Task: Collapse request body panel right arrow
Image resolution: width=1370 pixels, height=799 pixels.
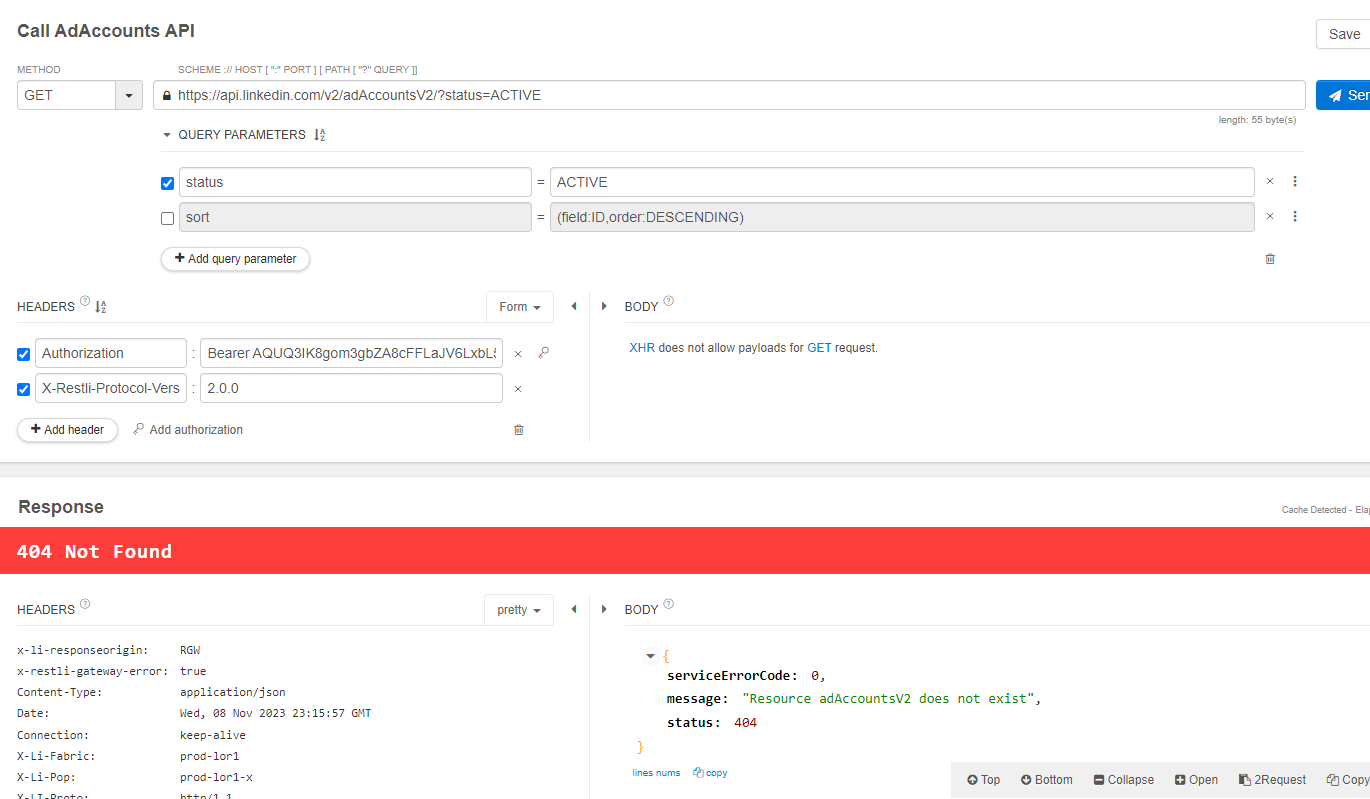Action: 604,306
